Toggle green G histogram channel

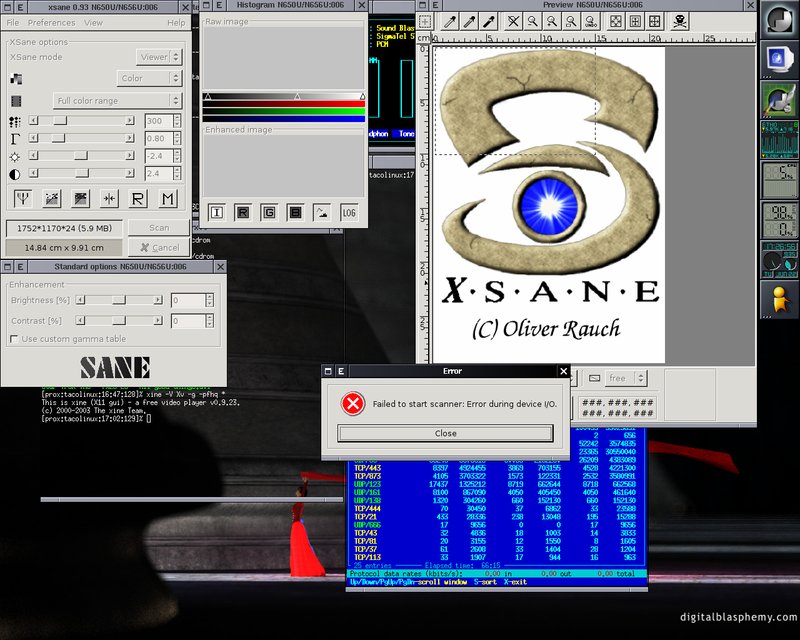tap(269, 212)
